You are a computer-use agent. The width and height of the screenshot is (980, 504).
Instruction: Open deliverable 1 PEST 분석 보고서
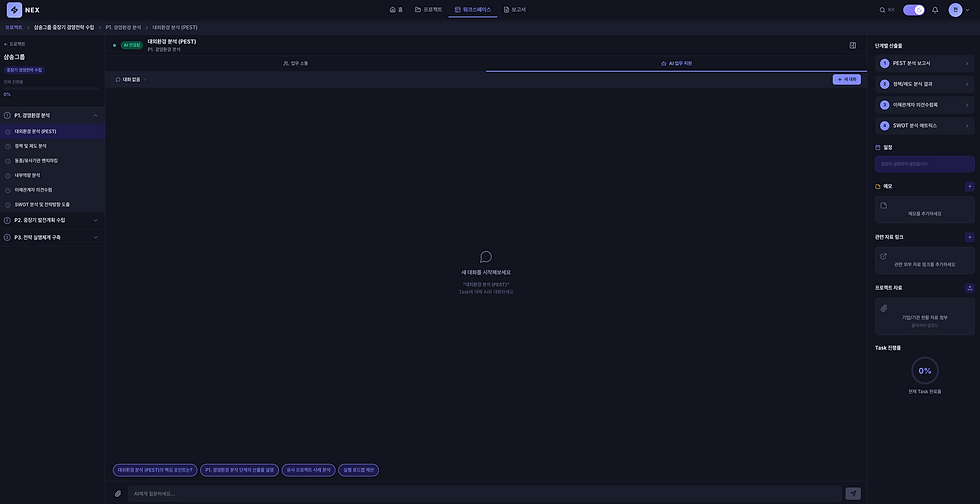(924, 63)
